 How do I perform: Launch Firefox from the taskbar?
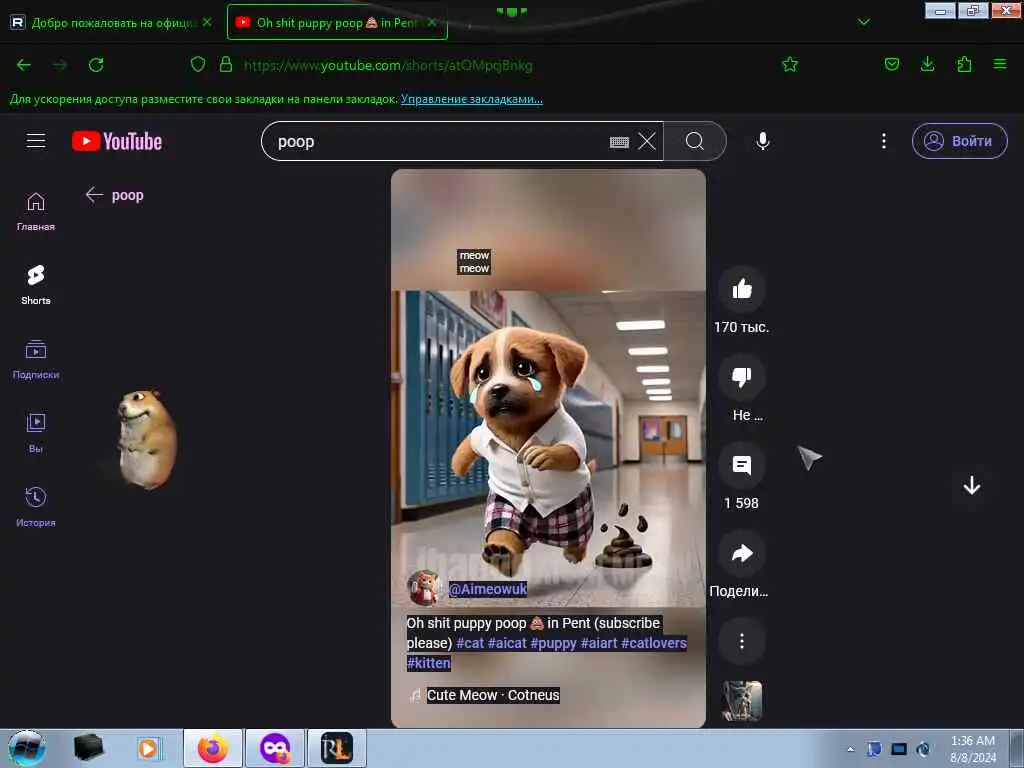click(x=213, y=748)
